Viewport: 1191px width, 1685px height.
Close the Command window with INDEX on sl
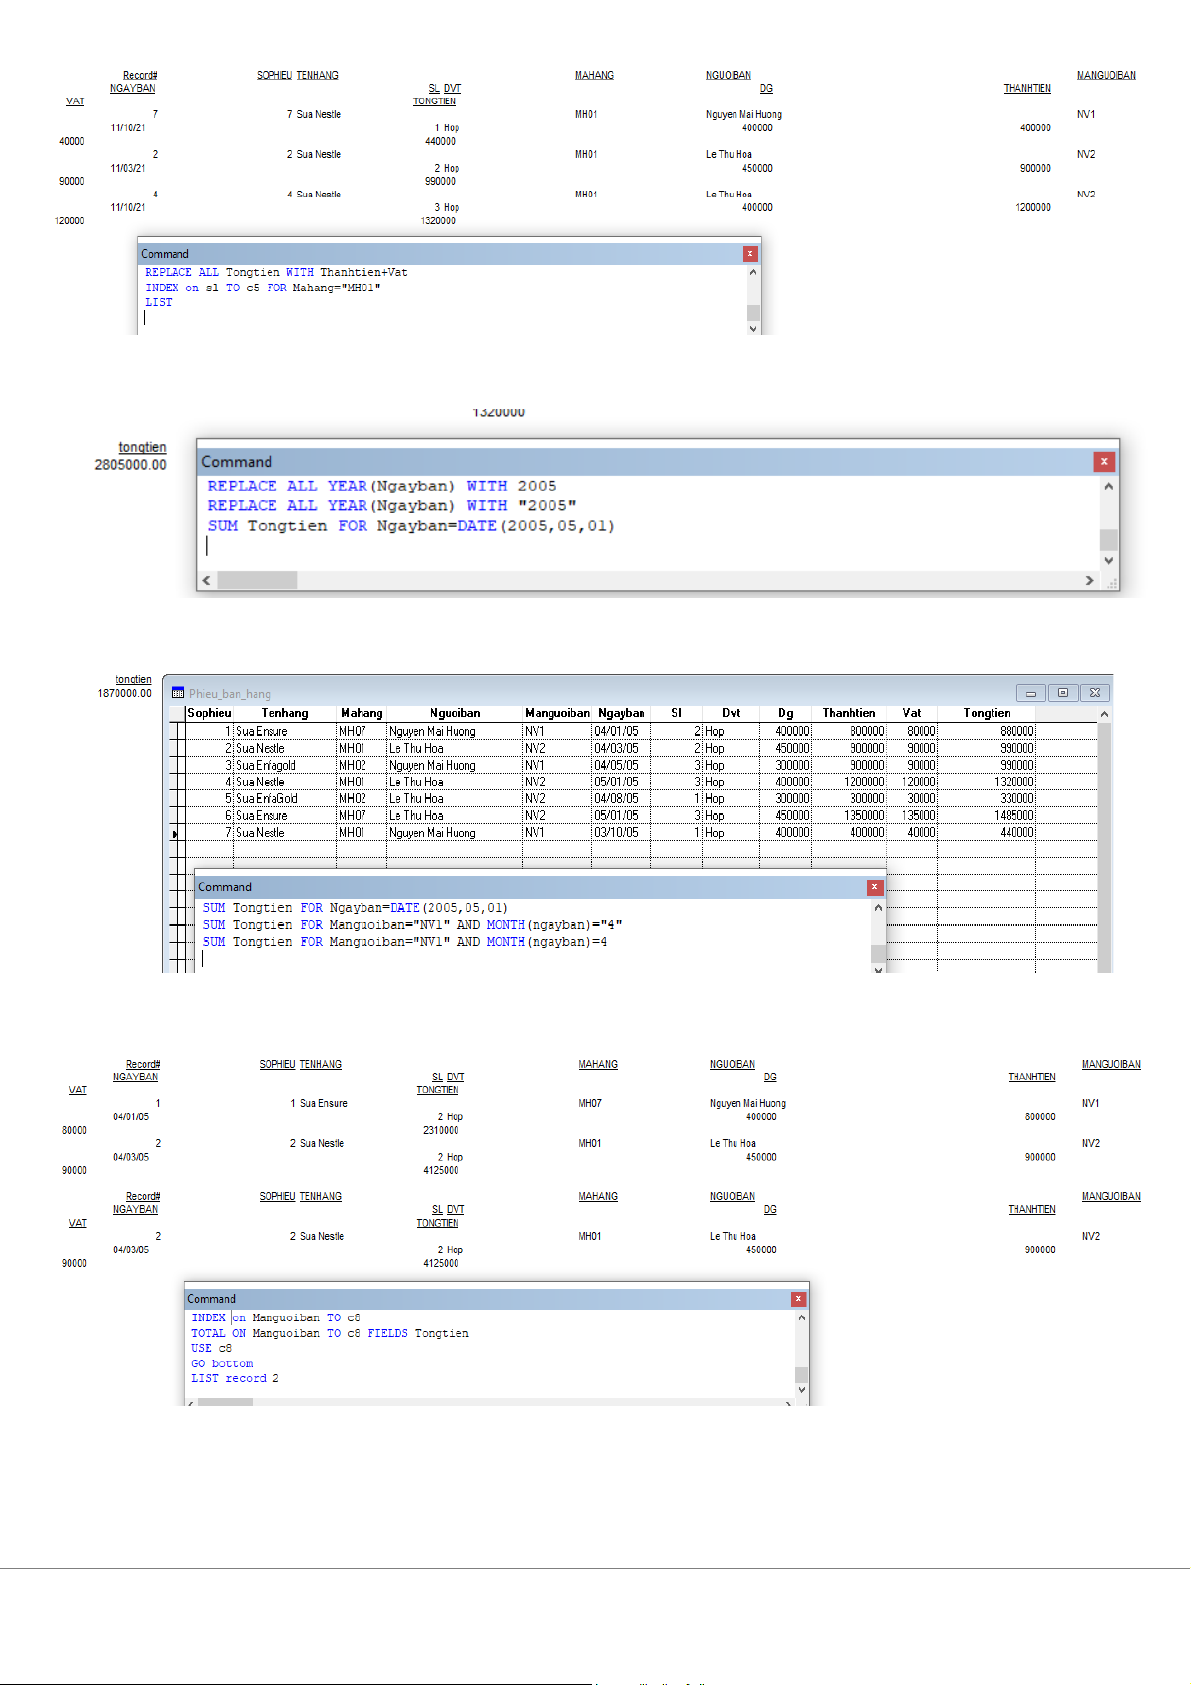tap(750, 254)
